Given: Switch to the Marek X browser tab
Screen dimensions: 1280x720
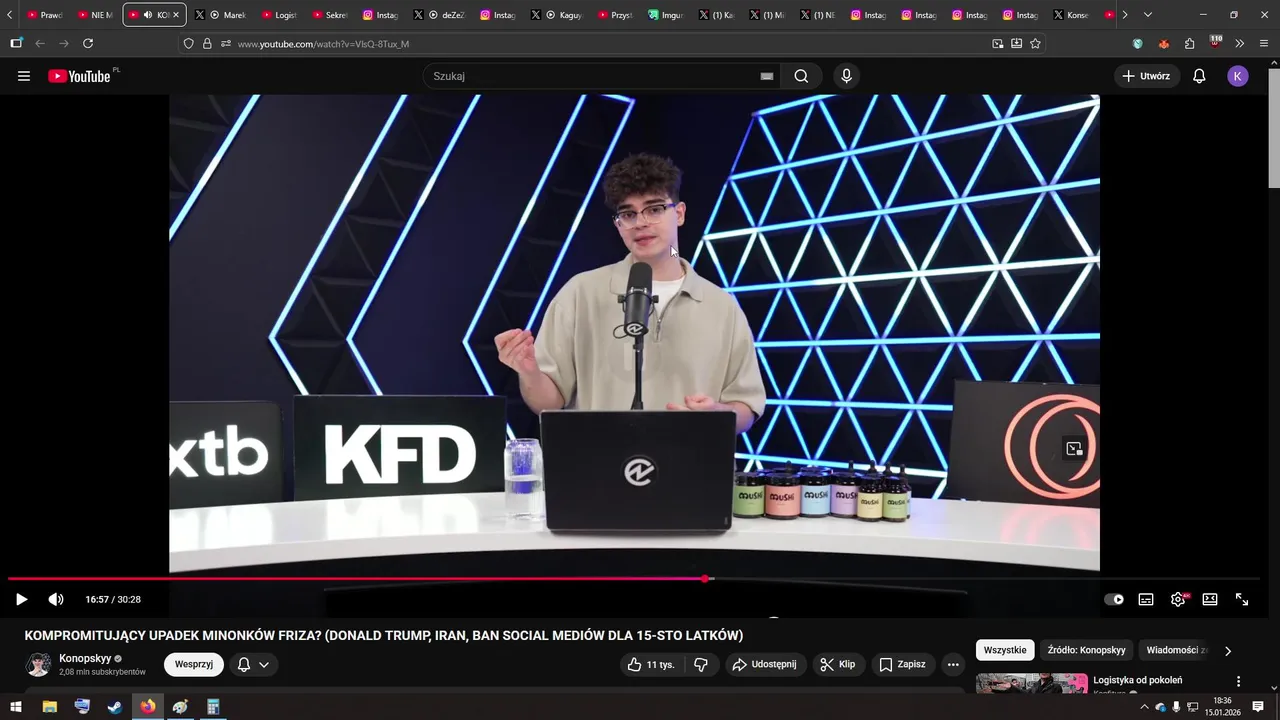Looking at the screenshot, I should point(220,15).
